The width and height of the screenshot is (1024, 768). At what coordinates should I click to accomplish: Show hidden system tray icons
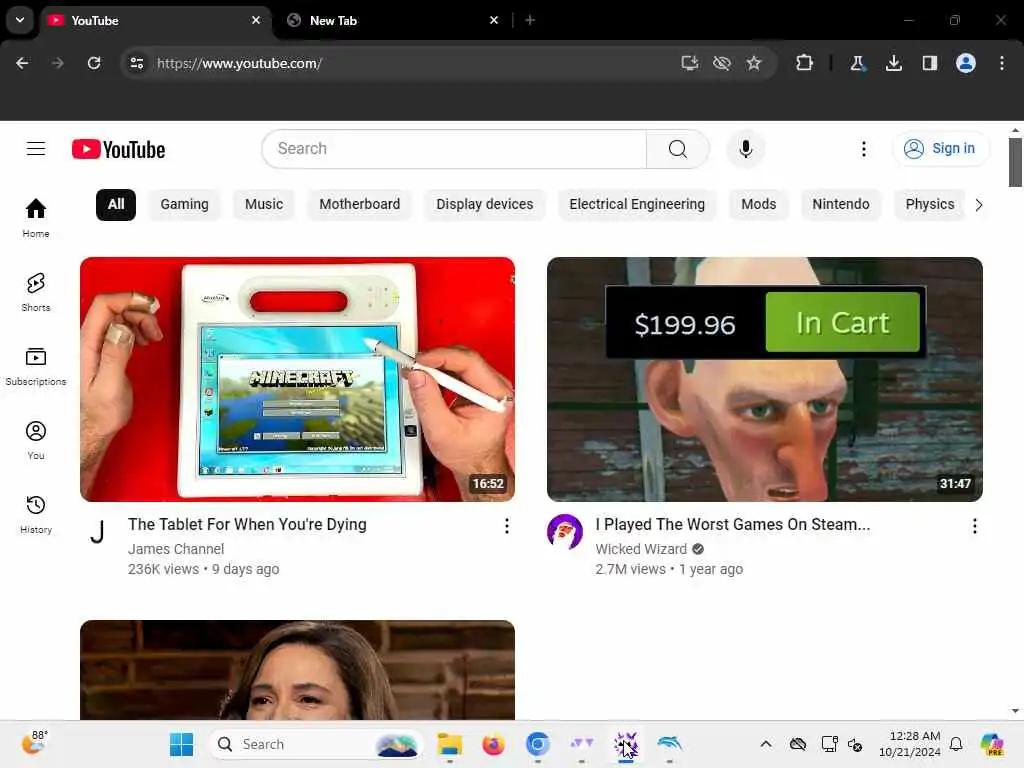[765, 744]
